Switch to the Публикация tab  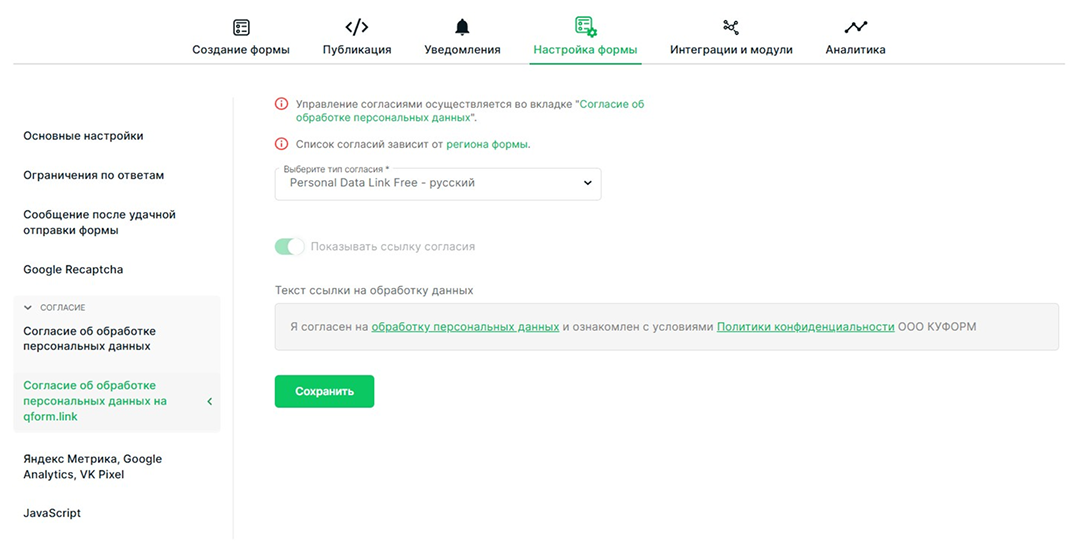point(357,49)
